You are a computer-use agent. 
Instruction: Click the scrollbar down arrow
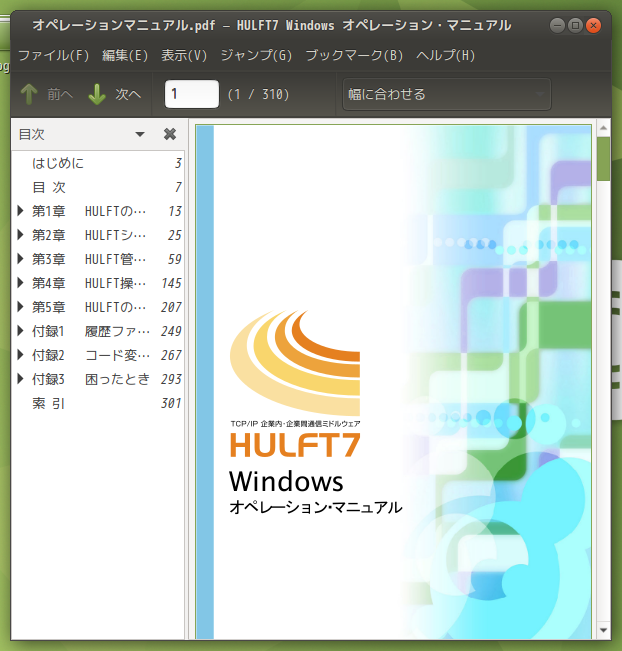tap(603, 630)
